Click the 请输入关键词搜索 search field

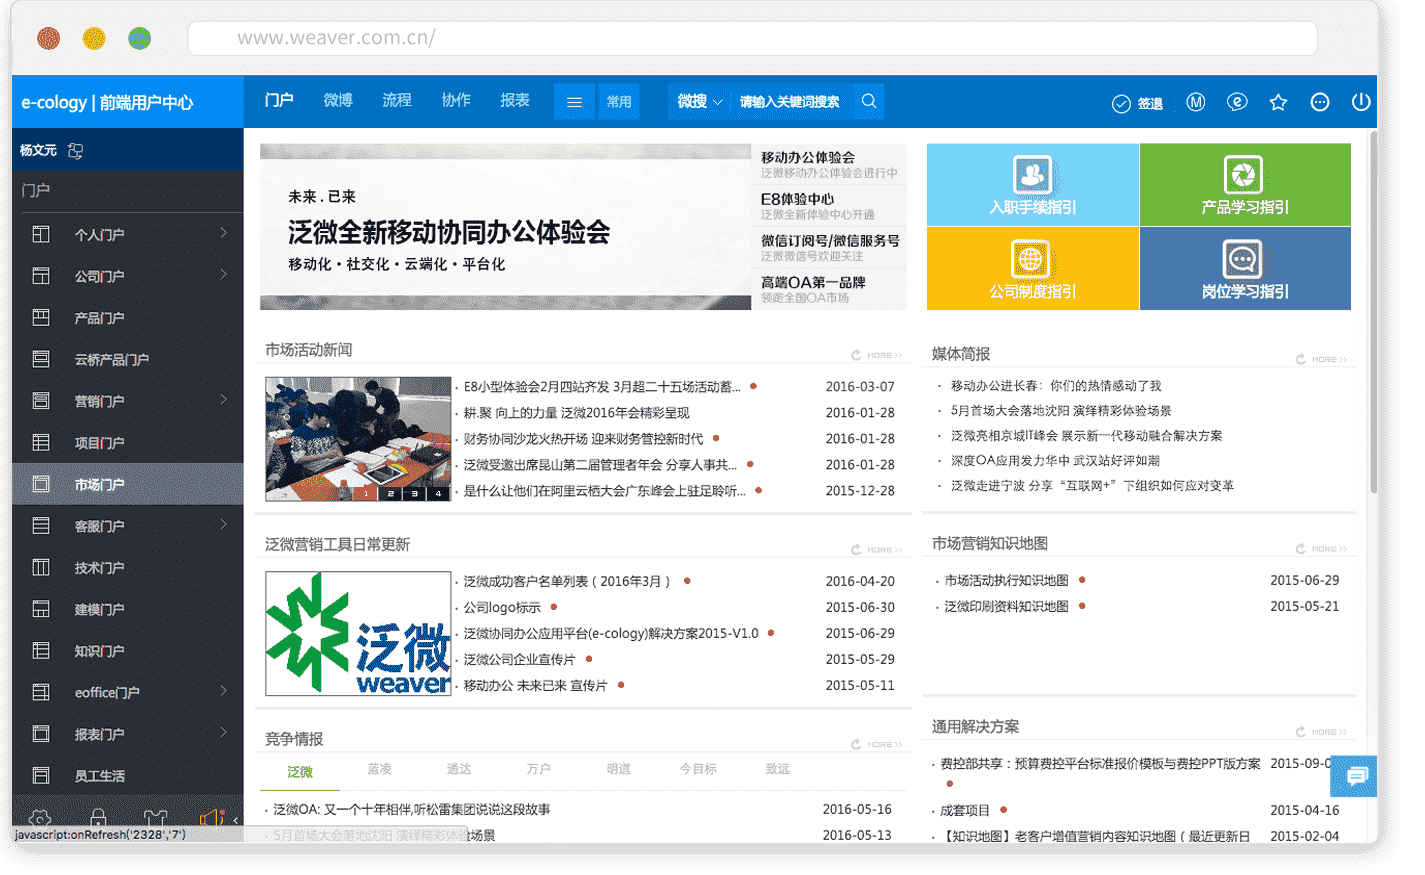[789, 102]
